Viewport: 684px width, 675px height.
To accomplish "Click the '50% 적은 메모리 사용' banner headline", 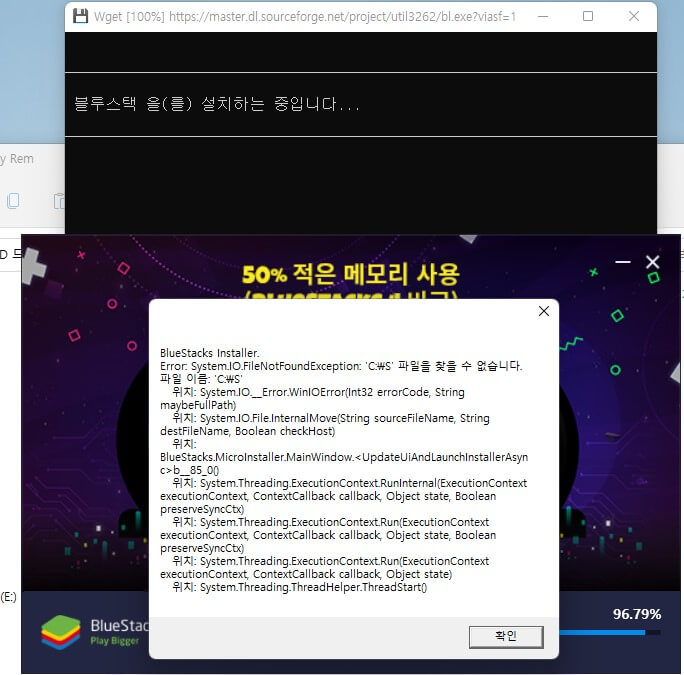I will point(351,274).
